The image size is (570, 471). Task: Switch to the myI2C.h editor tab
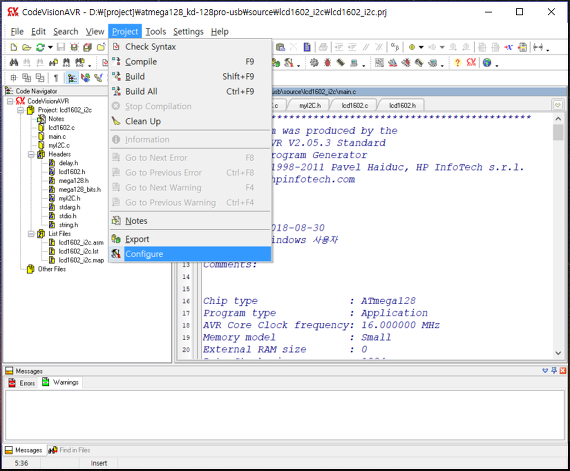pyautogui.click(x=310, y=105)
